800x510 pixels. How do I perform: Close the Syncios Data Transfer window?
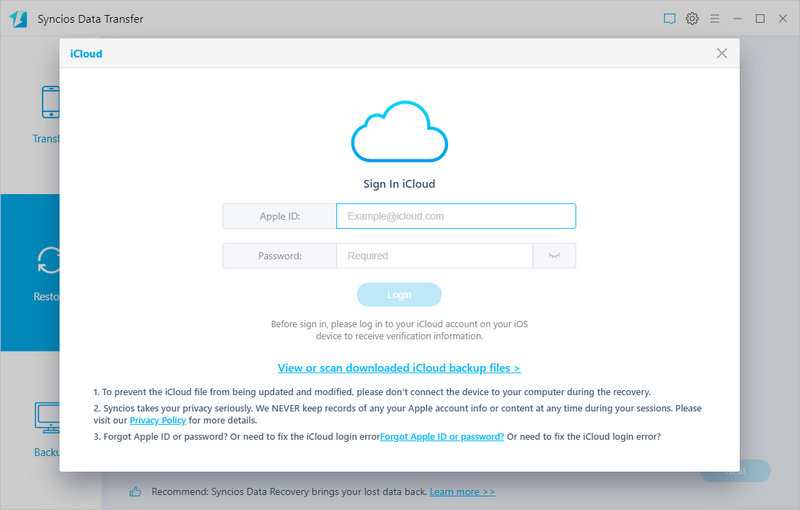[x=783, y=19]
